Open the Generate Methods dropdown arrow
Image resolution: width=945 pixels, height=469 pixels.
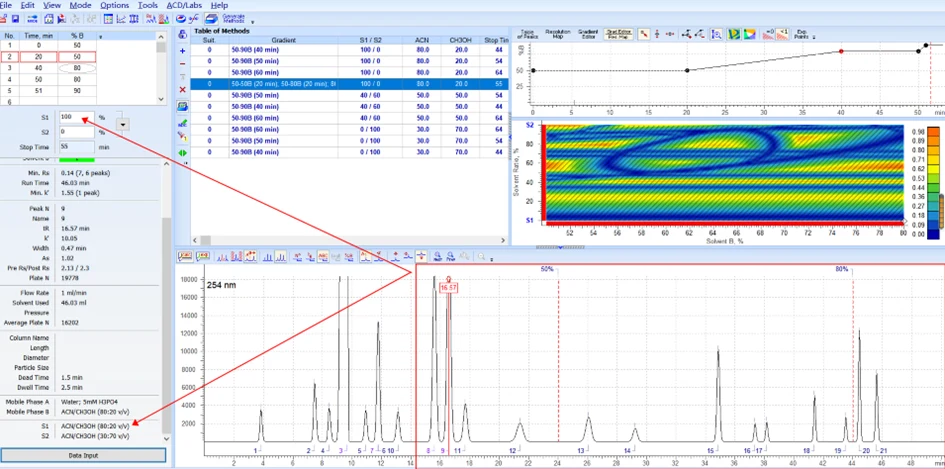point(253,22)
